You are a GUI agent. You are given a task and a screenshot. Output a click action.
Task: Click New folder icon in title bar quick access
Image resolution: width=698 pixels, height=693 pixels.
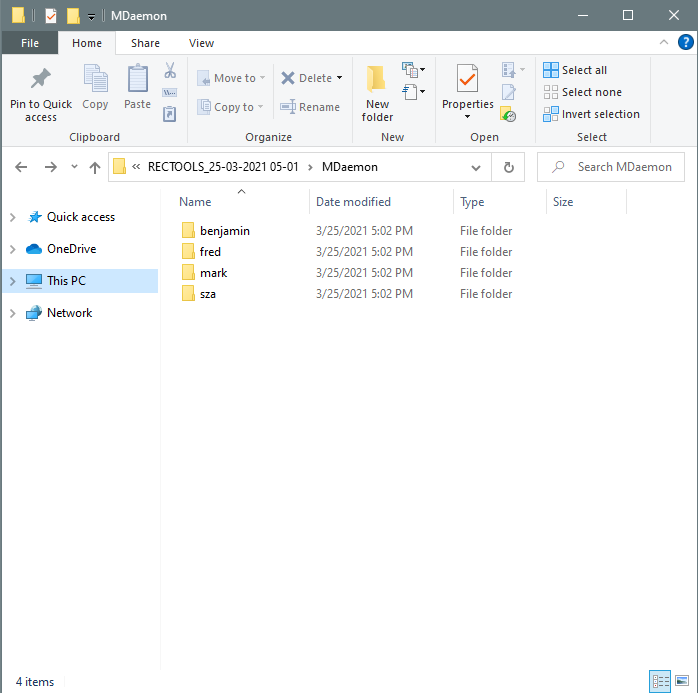pos(73,16)
